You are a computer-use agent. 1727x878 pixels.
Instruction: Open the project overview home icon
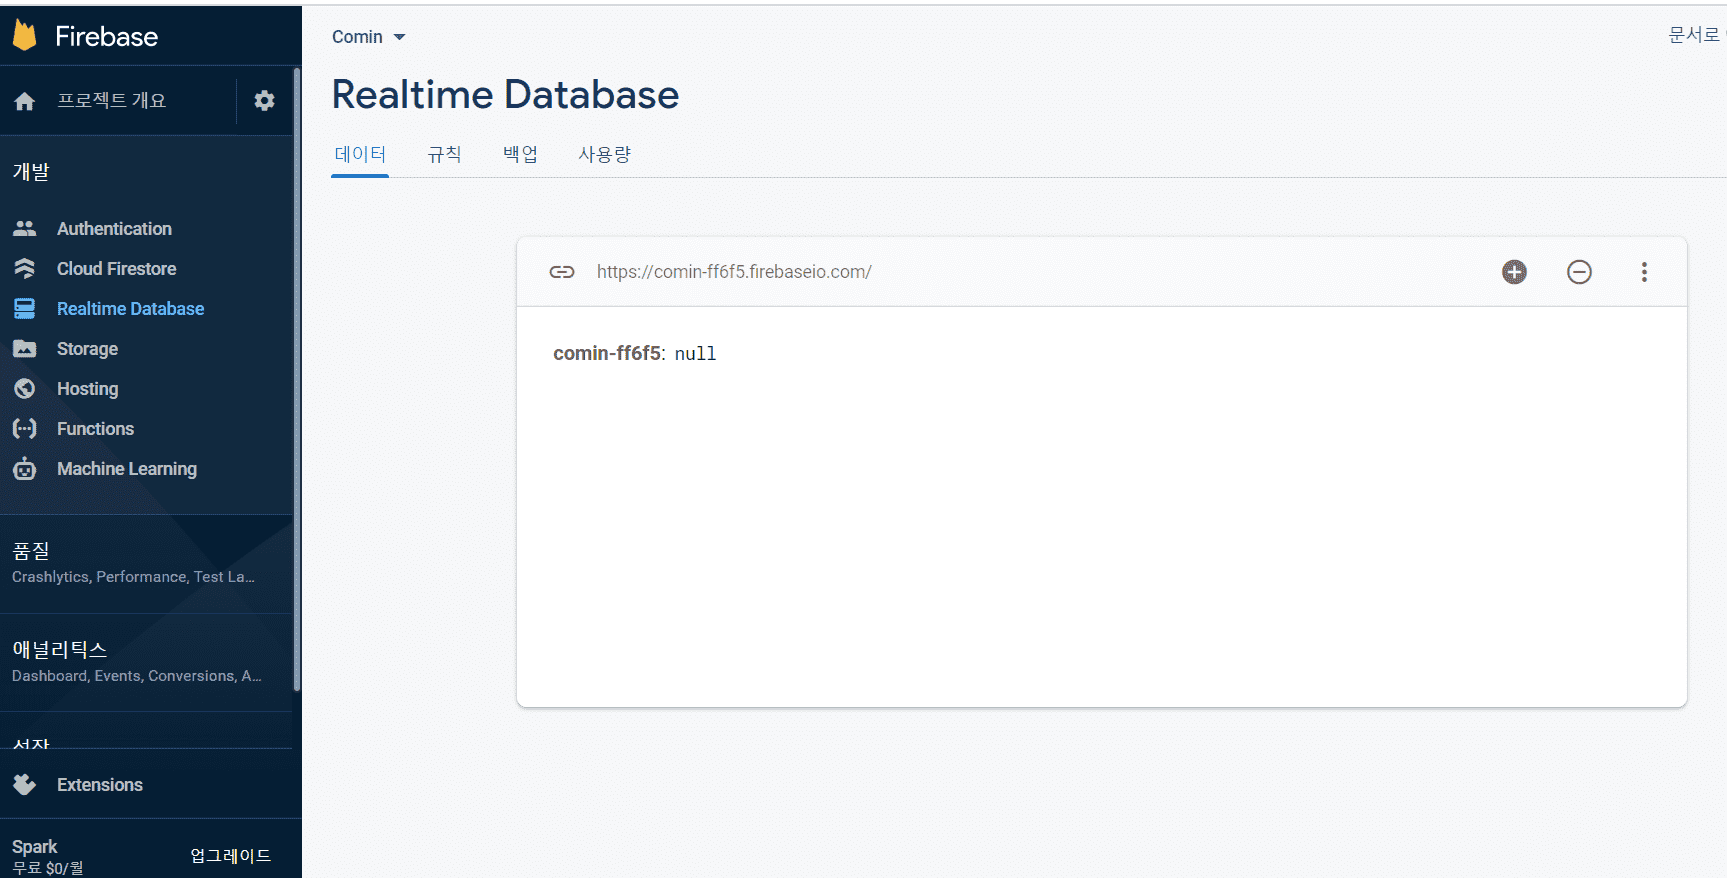pos(25,101)
